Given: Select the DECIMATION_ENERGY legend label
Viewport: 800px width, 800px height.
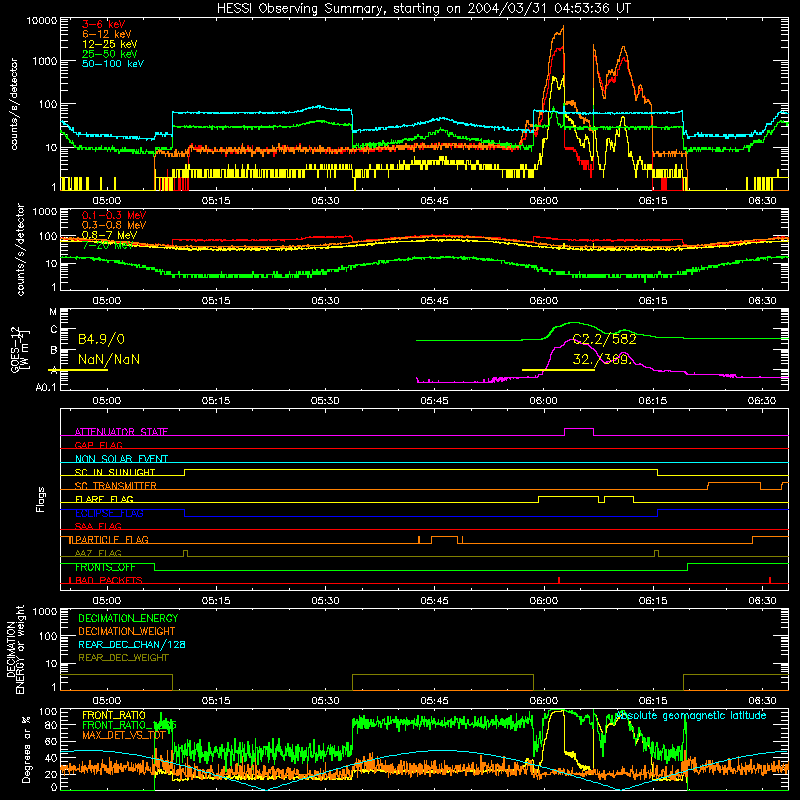Looking at the screenshot, I should [x=128, y=618].
